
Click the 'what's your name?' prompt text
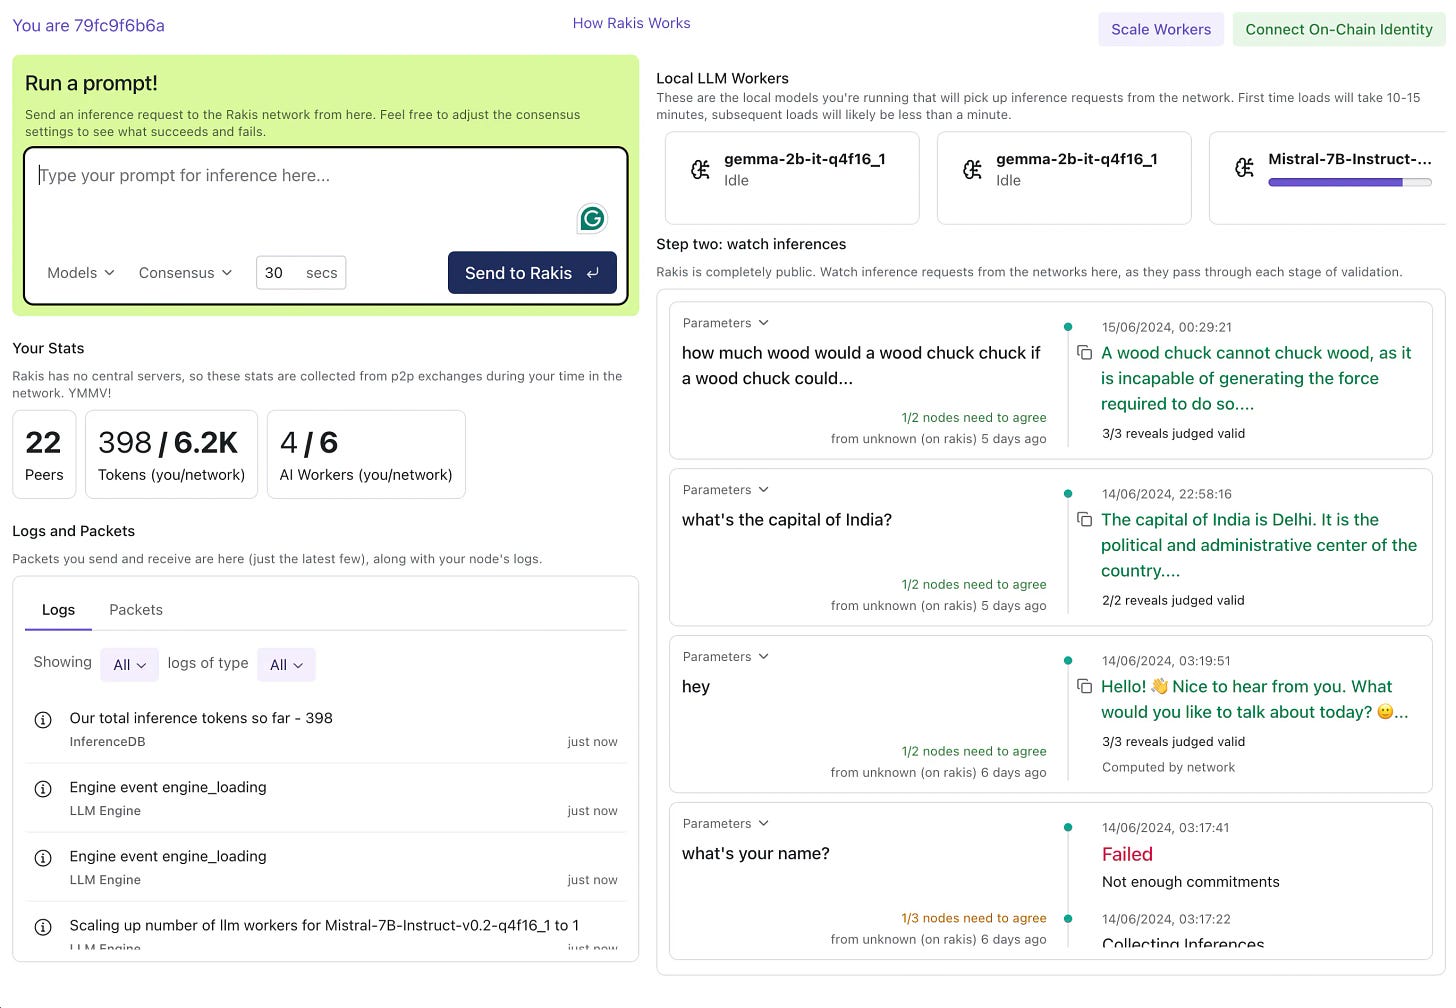coord(756,854)
